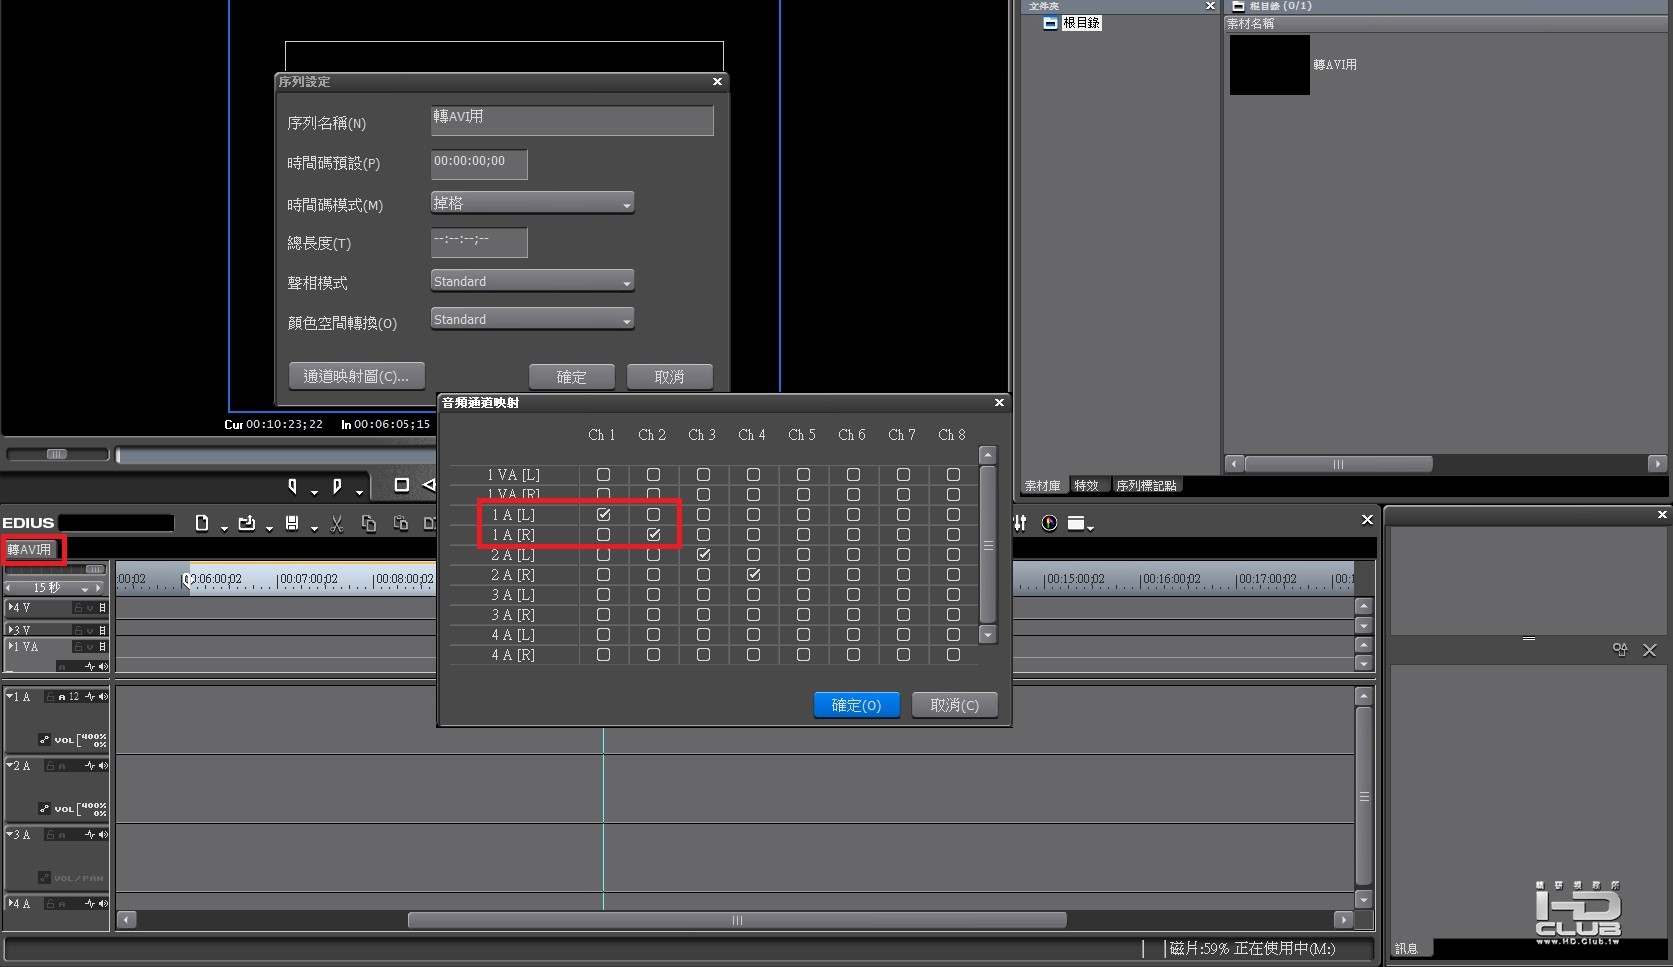Click the 通道映射圖(C)... button

point(356,376)
